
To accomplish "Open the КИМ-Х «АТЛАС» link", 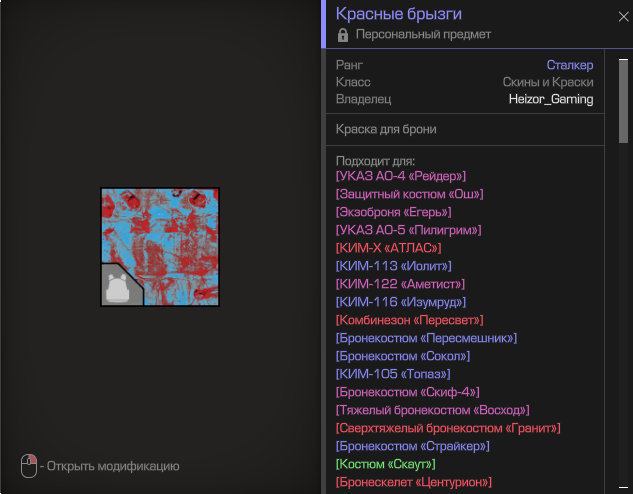I will point(389,248).
